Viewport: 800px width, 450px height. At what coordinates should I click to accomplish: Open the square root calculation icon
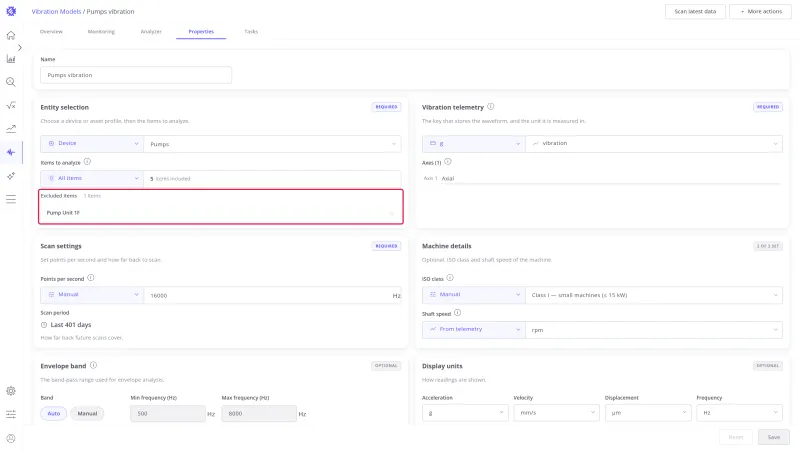point(11,105)
